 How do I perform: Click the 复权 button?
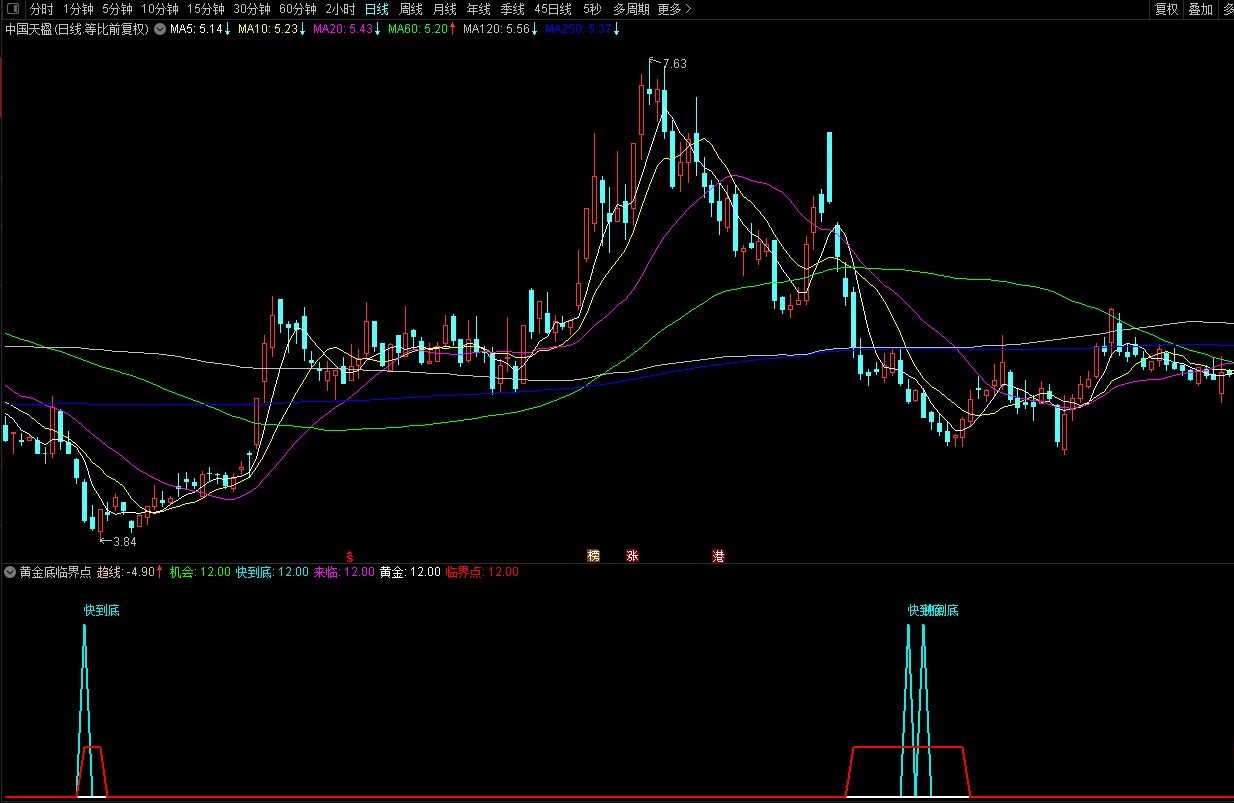(1166, 9)
